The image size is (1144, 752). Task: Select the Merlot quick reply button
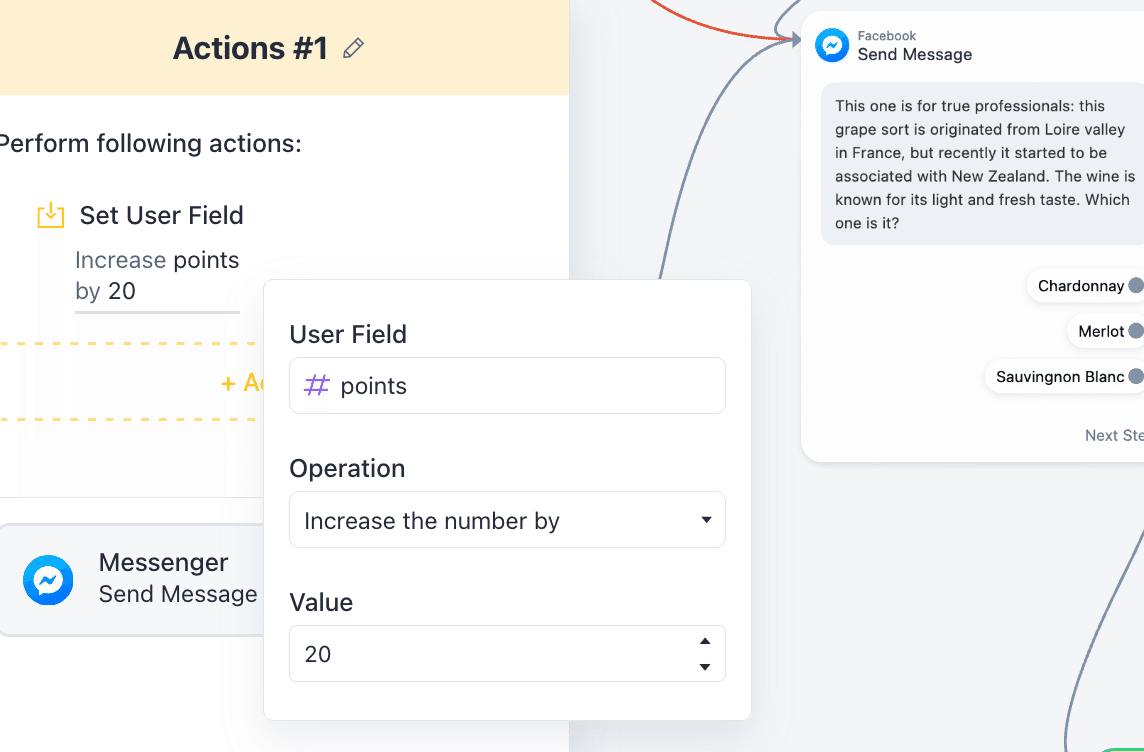click(1100, 331)
